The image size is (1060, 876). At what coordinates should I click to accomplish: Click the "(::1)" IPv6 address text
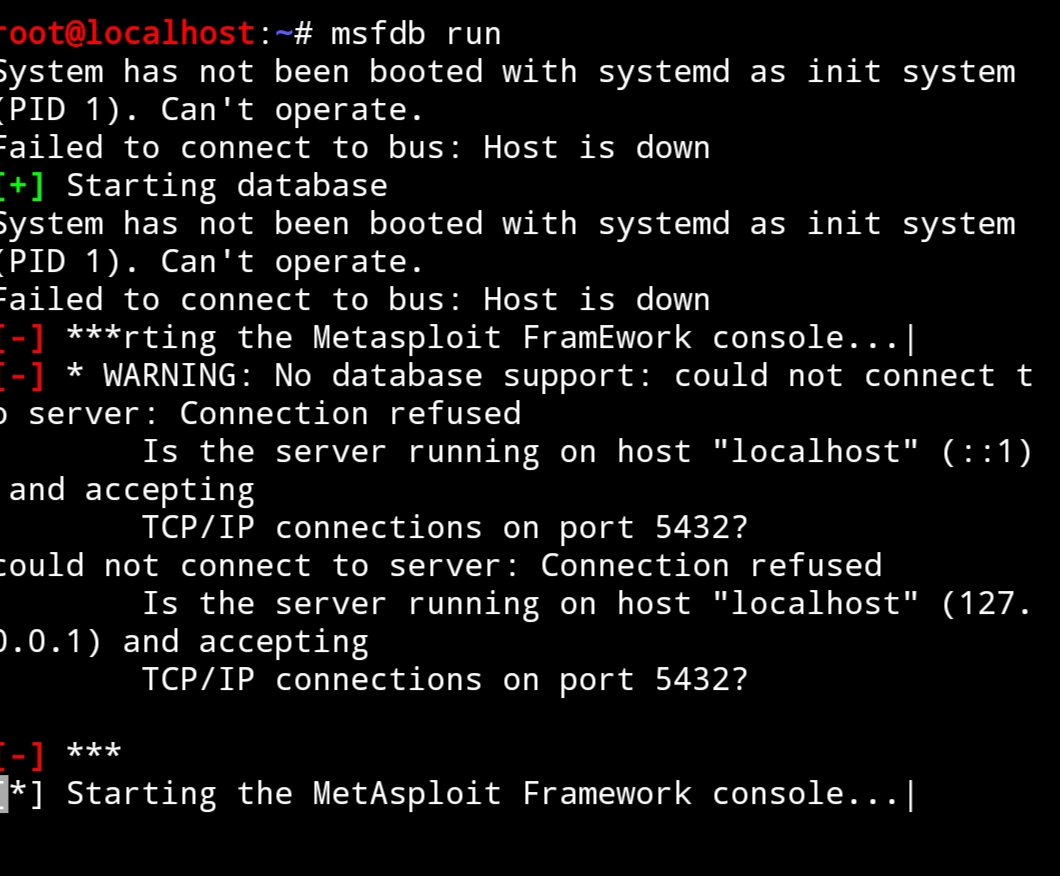(986, 452)
